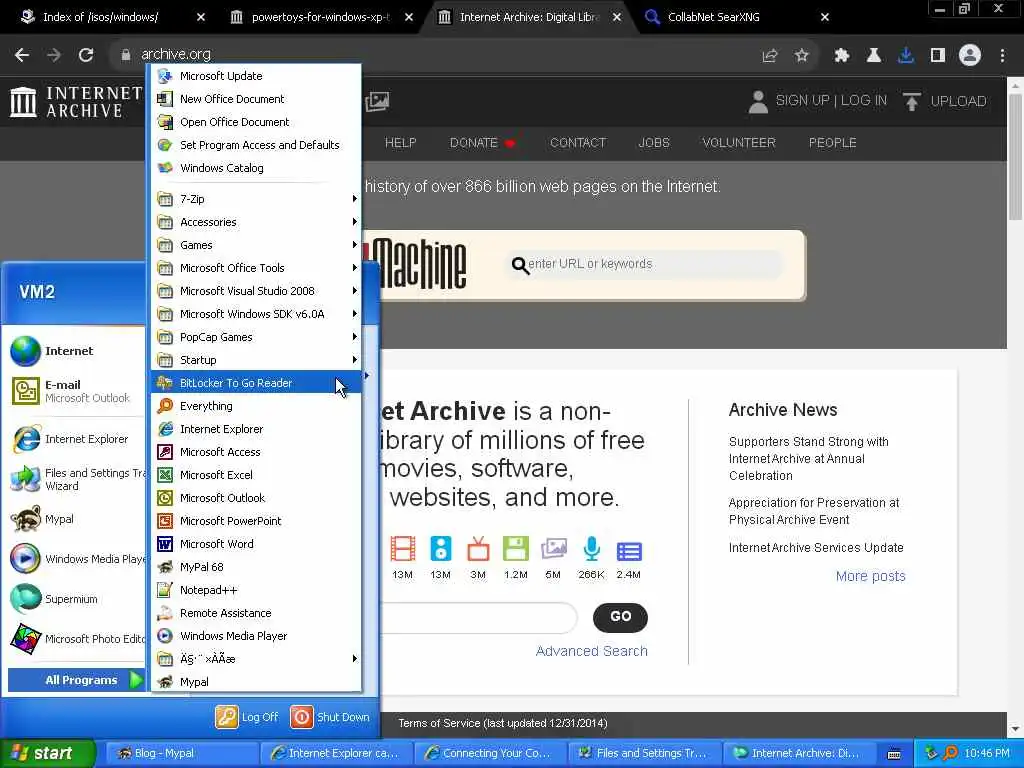The height and width of the screenshot is (768, 1024).
Task: Expand the Startup submenu arrow
Action: point(355,359)
